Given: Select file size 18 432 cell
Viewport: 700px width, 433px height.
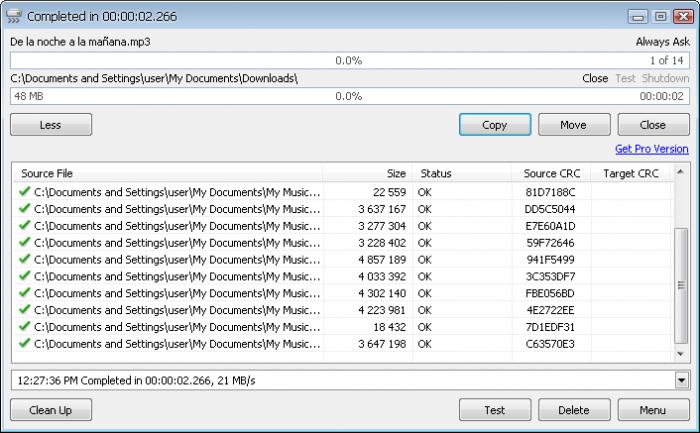Looking at the screenshot, I should 389,327.
